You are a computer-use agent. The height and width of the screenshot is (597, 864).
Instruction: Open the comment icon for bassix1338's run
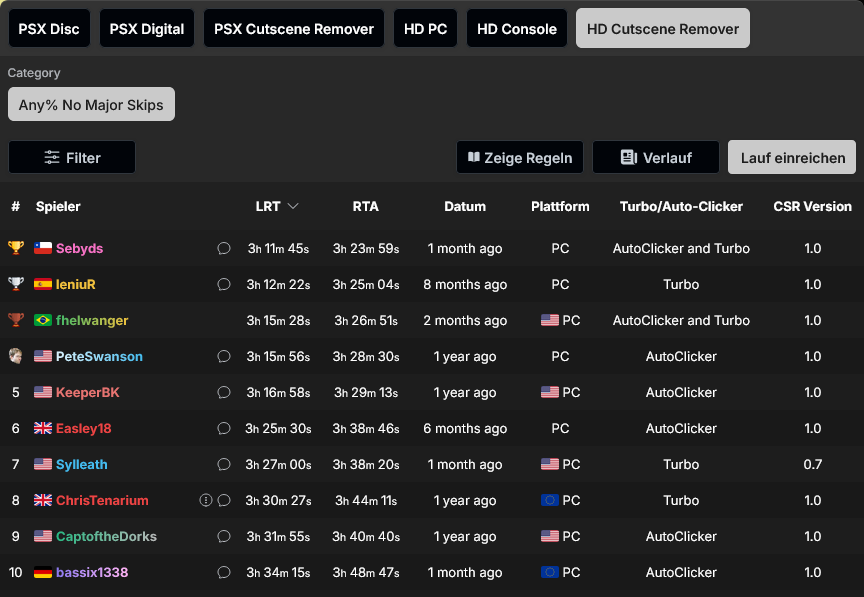pos(224,572)
